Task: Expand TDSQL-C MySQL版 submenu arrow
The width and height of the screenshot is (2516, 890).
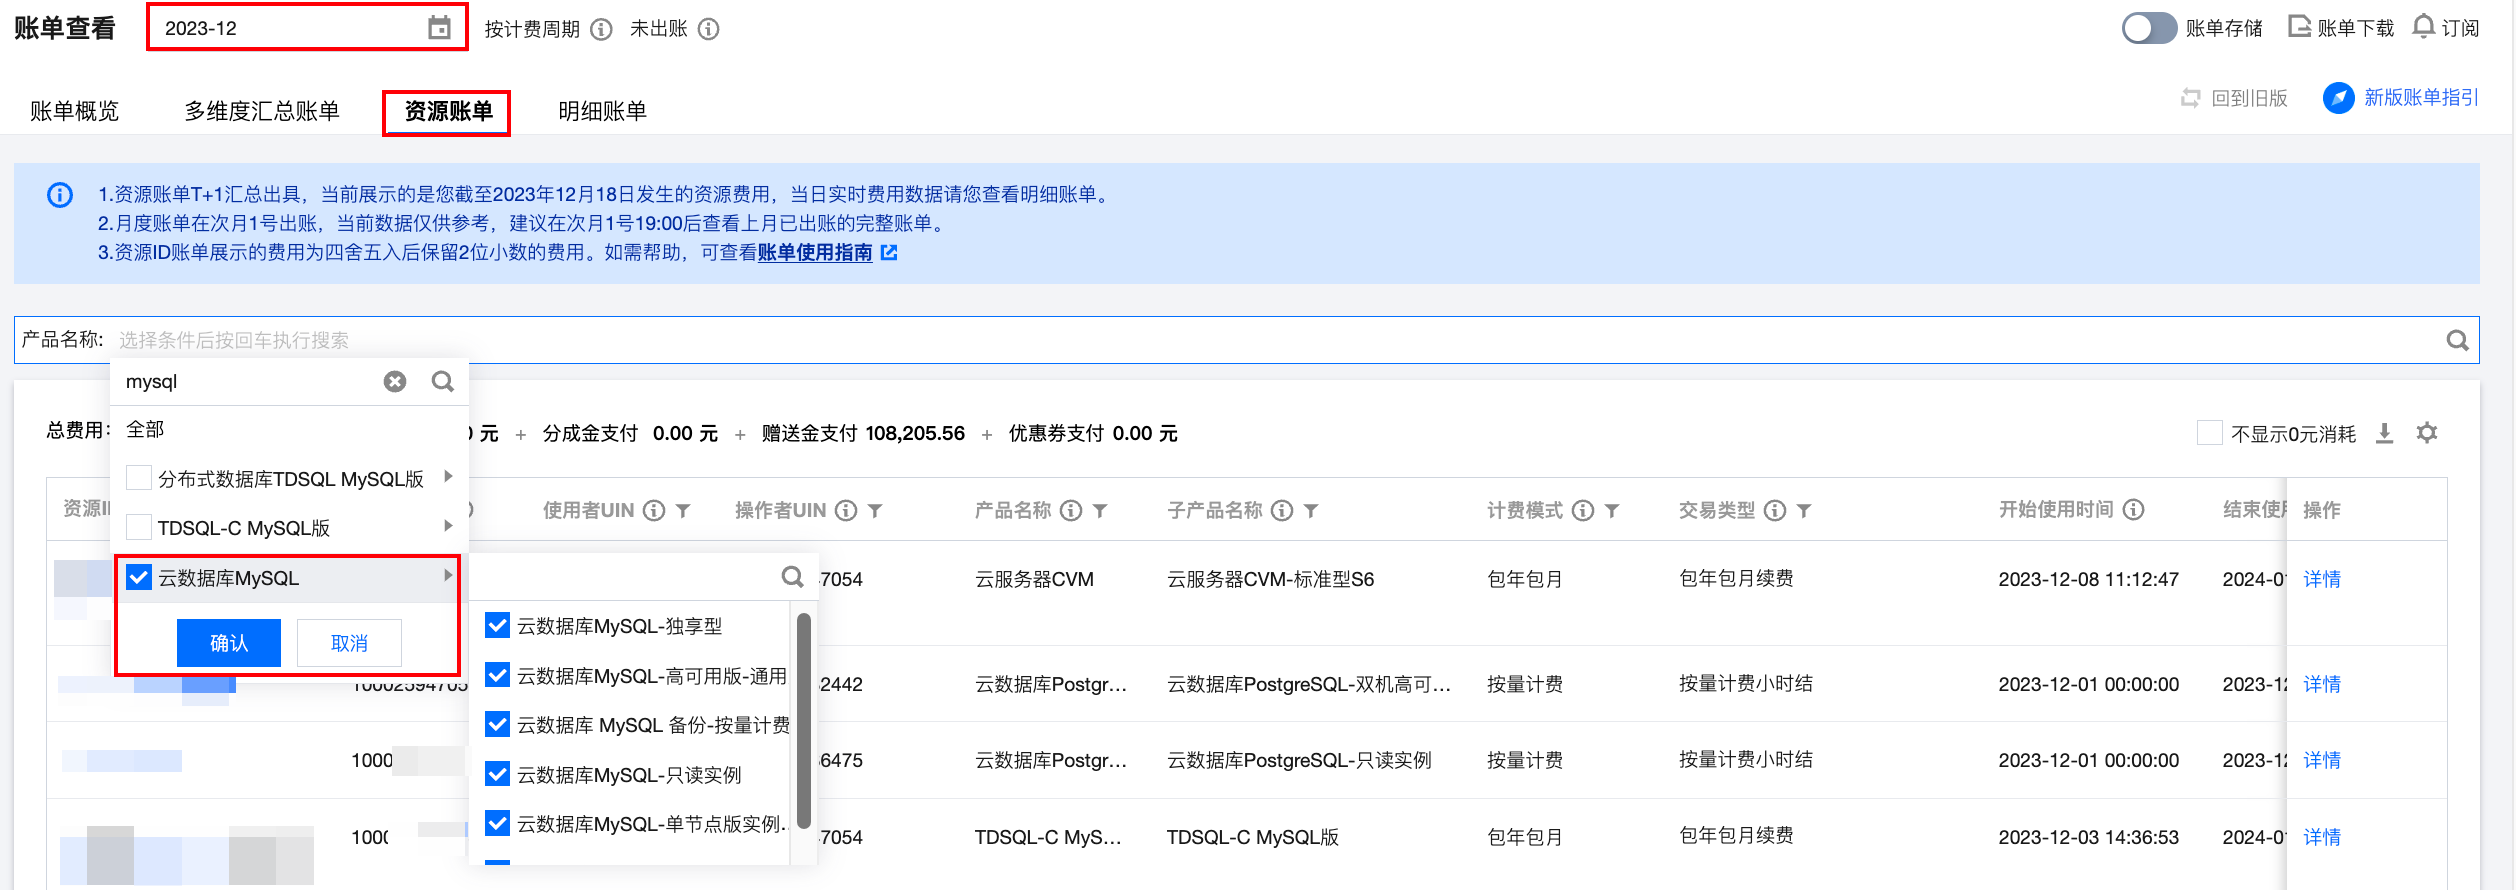Action: (x=448, y=526)
